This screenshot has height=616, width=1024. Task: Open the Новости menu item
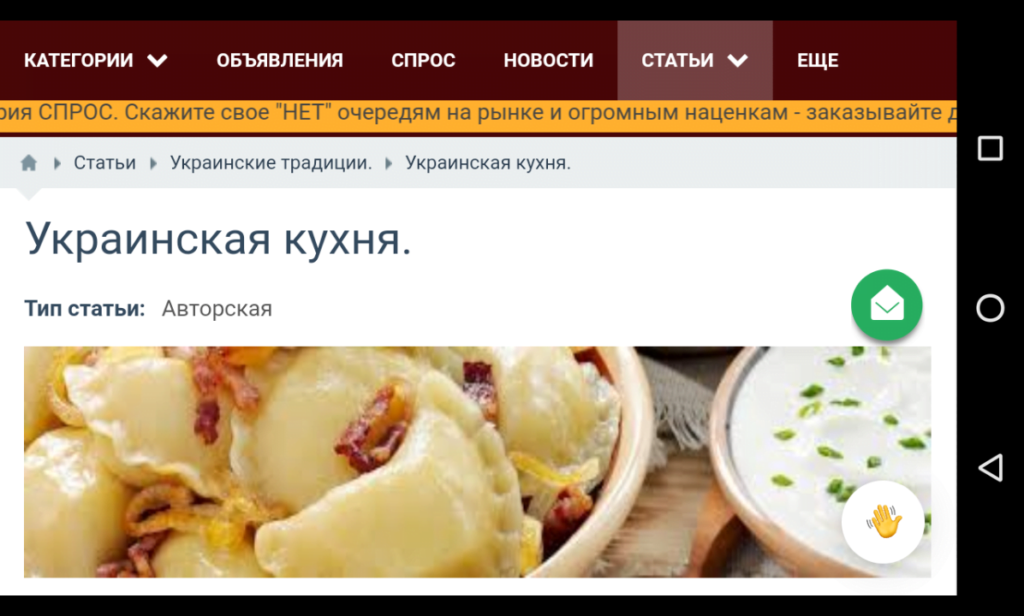coord(548,60)
